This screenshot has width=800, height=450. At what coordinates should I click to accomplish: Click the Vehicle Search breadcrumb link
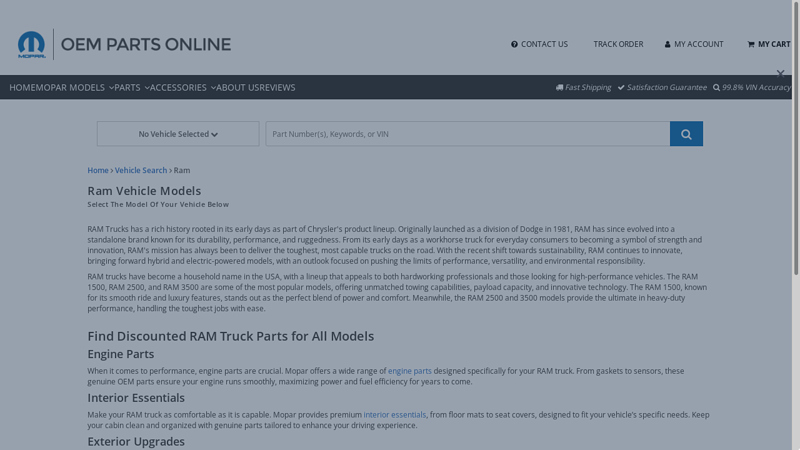coord(141,170)
